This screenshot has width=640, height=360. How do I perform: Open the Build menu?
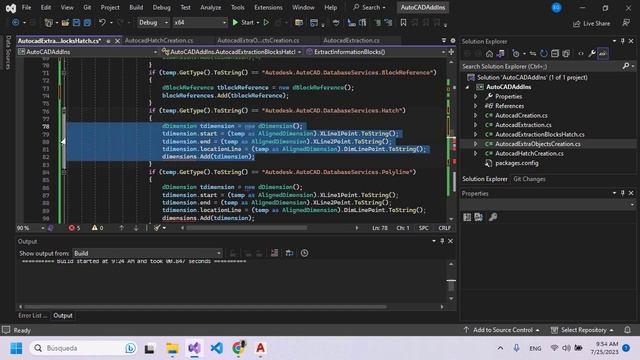coord(136,7)
